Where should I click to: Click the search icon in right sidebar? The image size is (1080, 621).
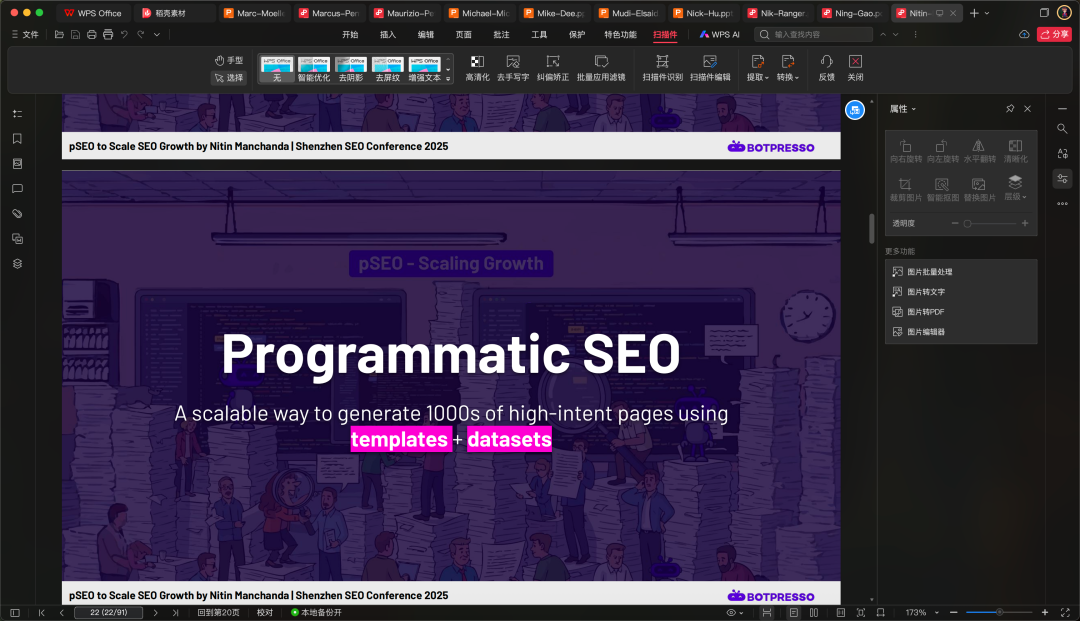coord(1062,129)
